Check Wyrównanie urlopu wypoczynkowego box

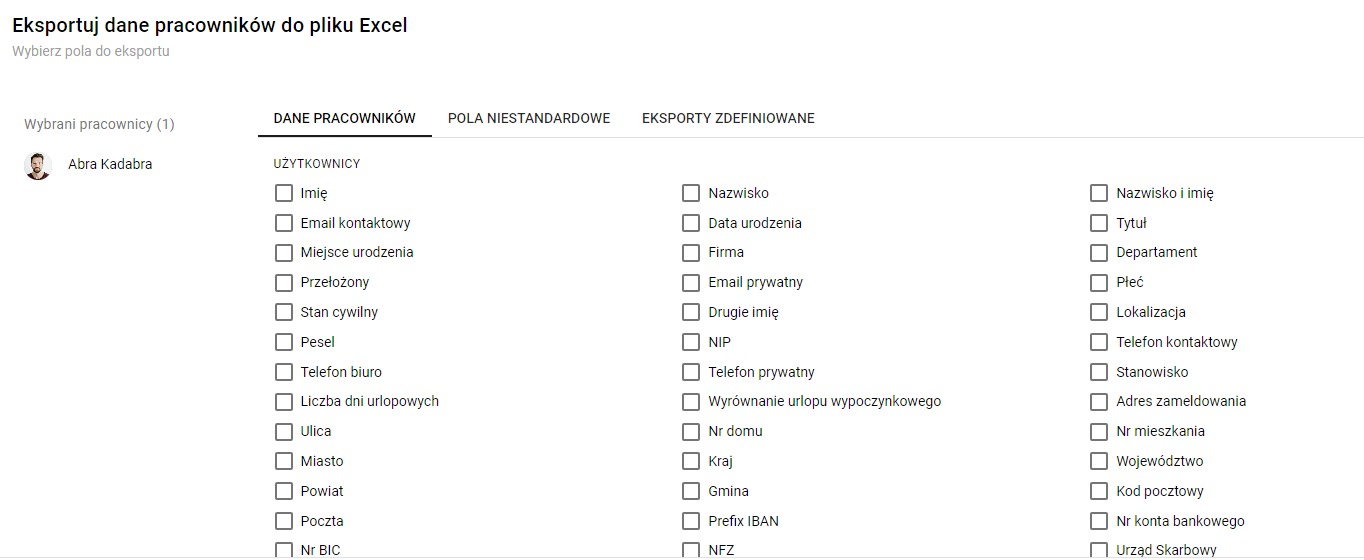tap(691, 402)
